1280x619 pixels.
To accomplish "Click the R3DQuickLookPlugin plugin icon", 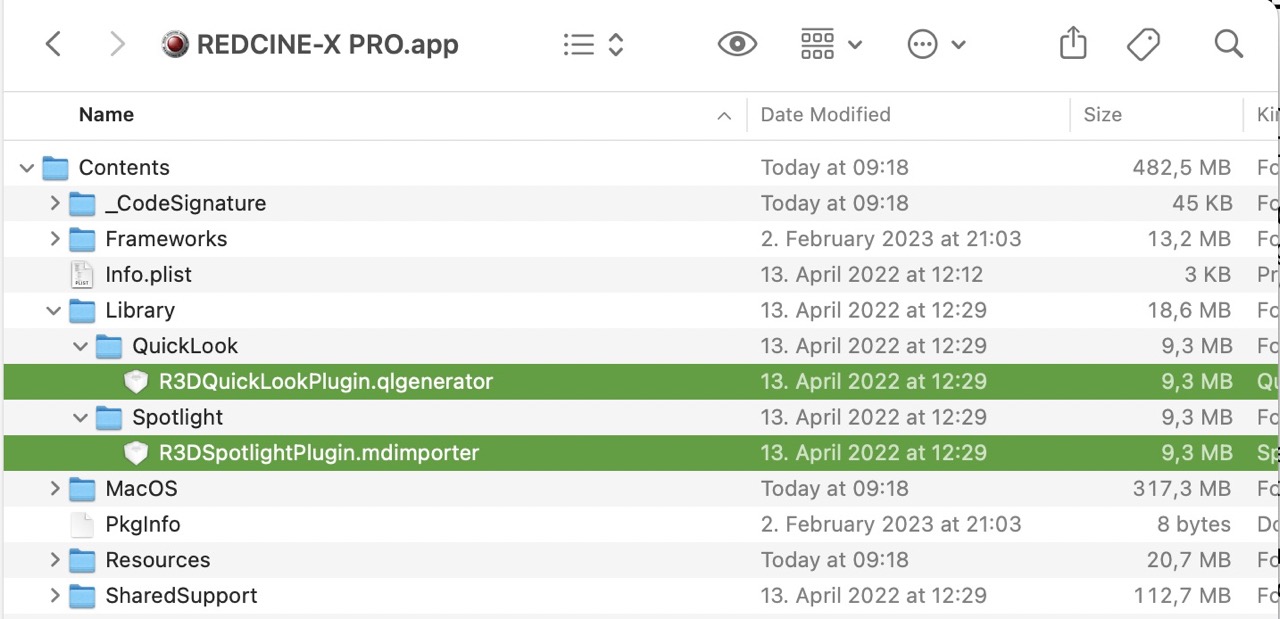I will pyautogui.click(x=136, y=382).
